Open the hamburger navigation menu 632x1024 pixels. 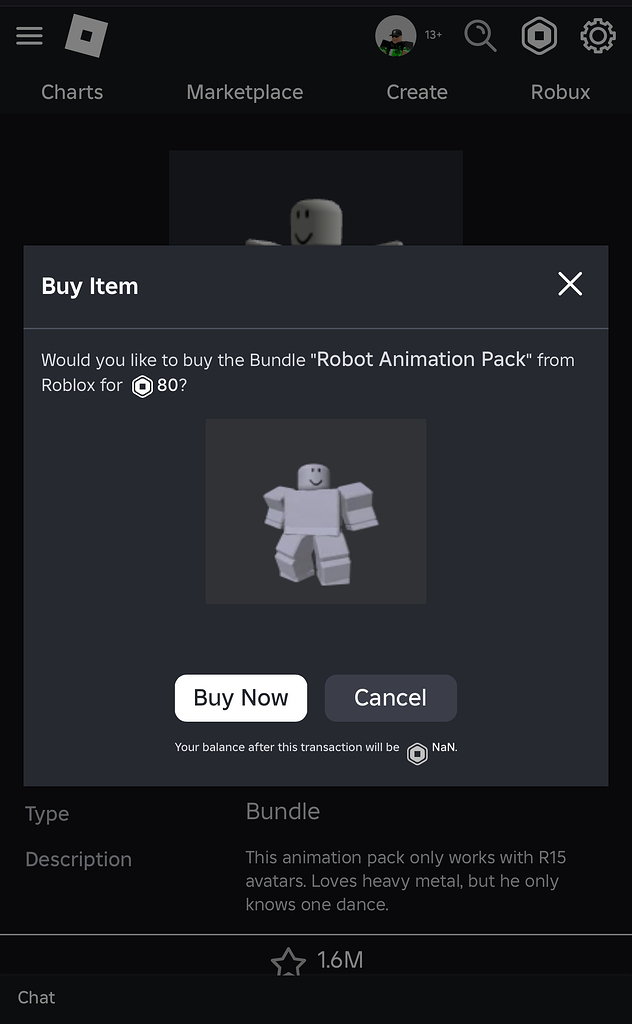[x=30, y=37]
